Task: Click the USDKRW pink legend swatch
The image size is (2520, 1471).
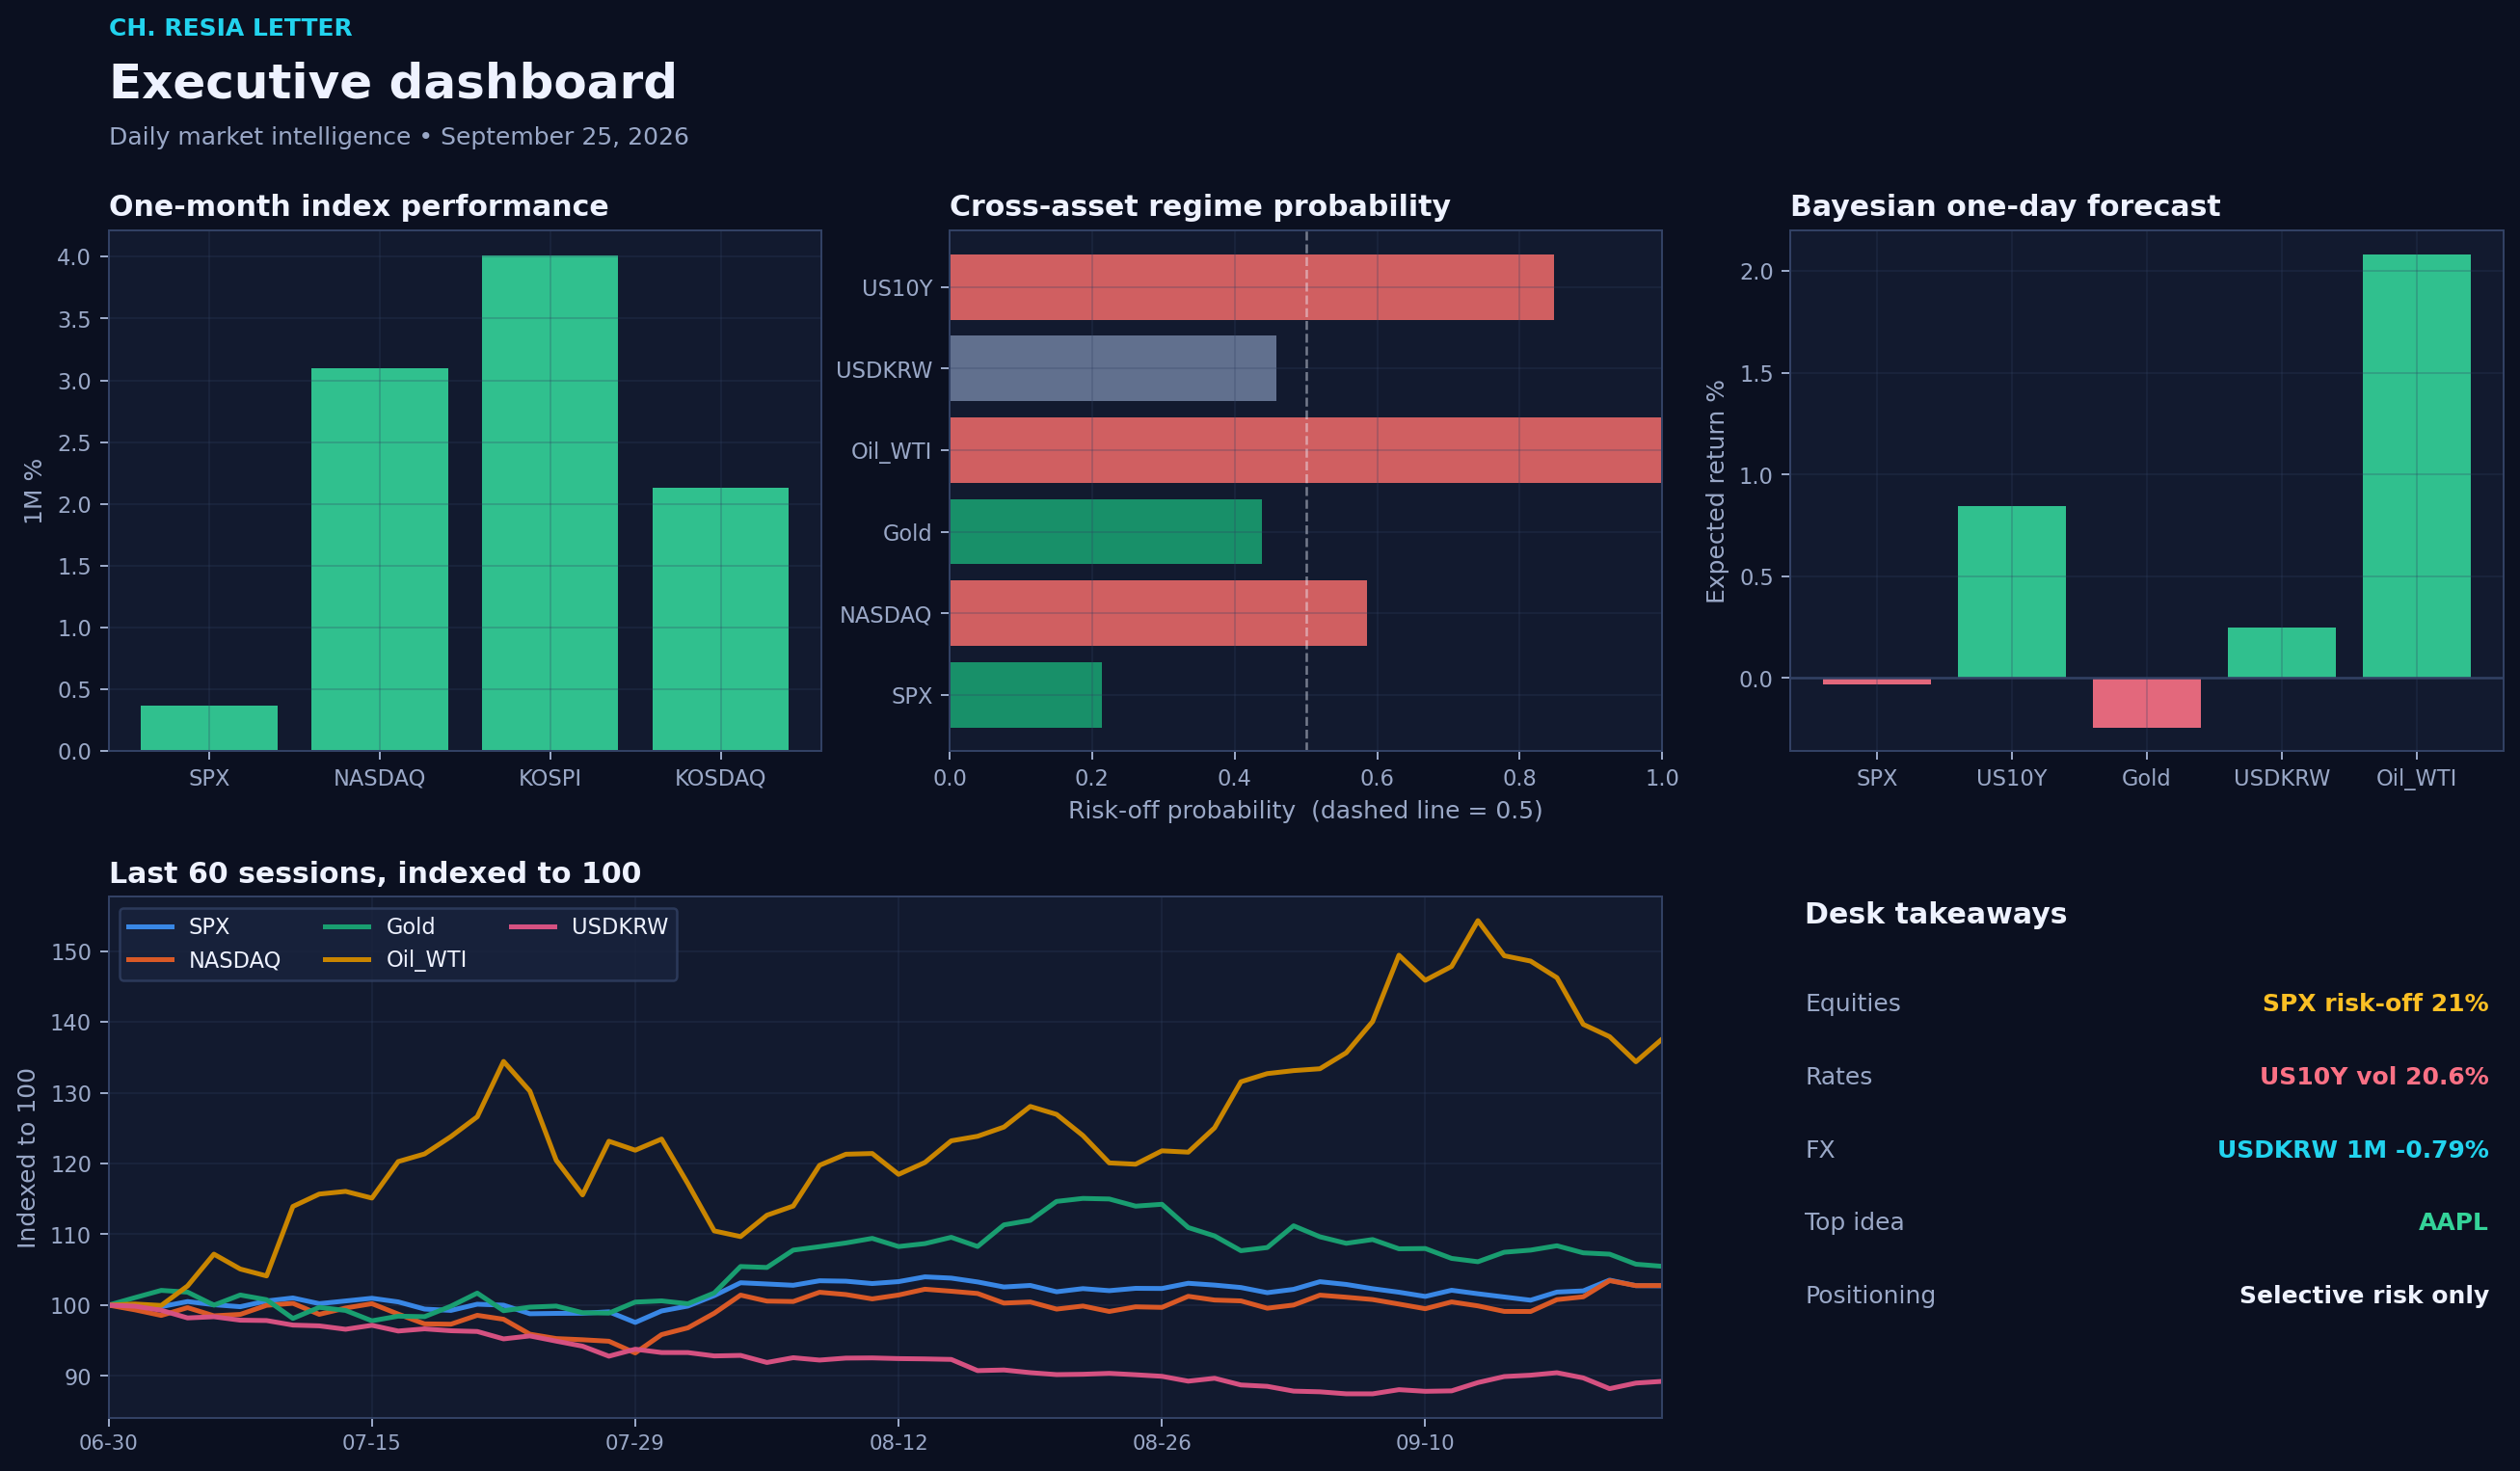Action: click(533, 927)
